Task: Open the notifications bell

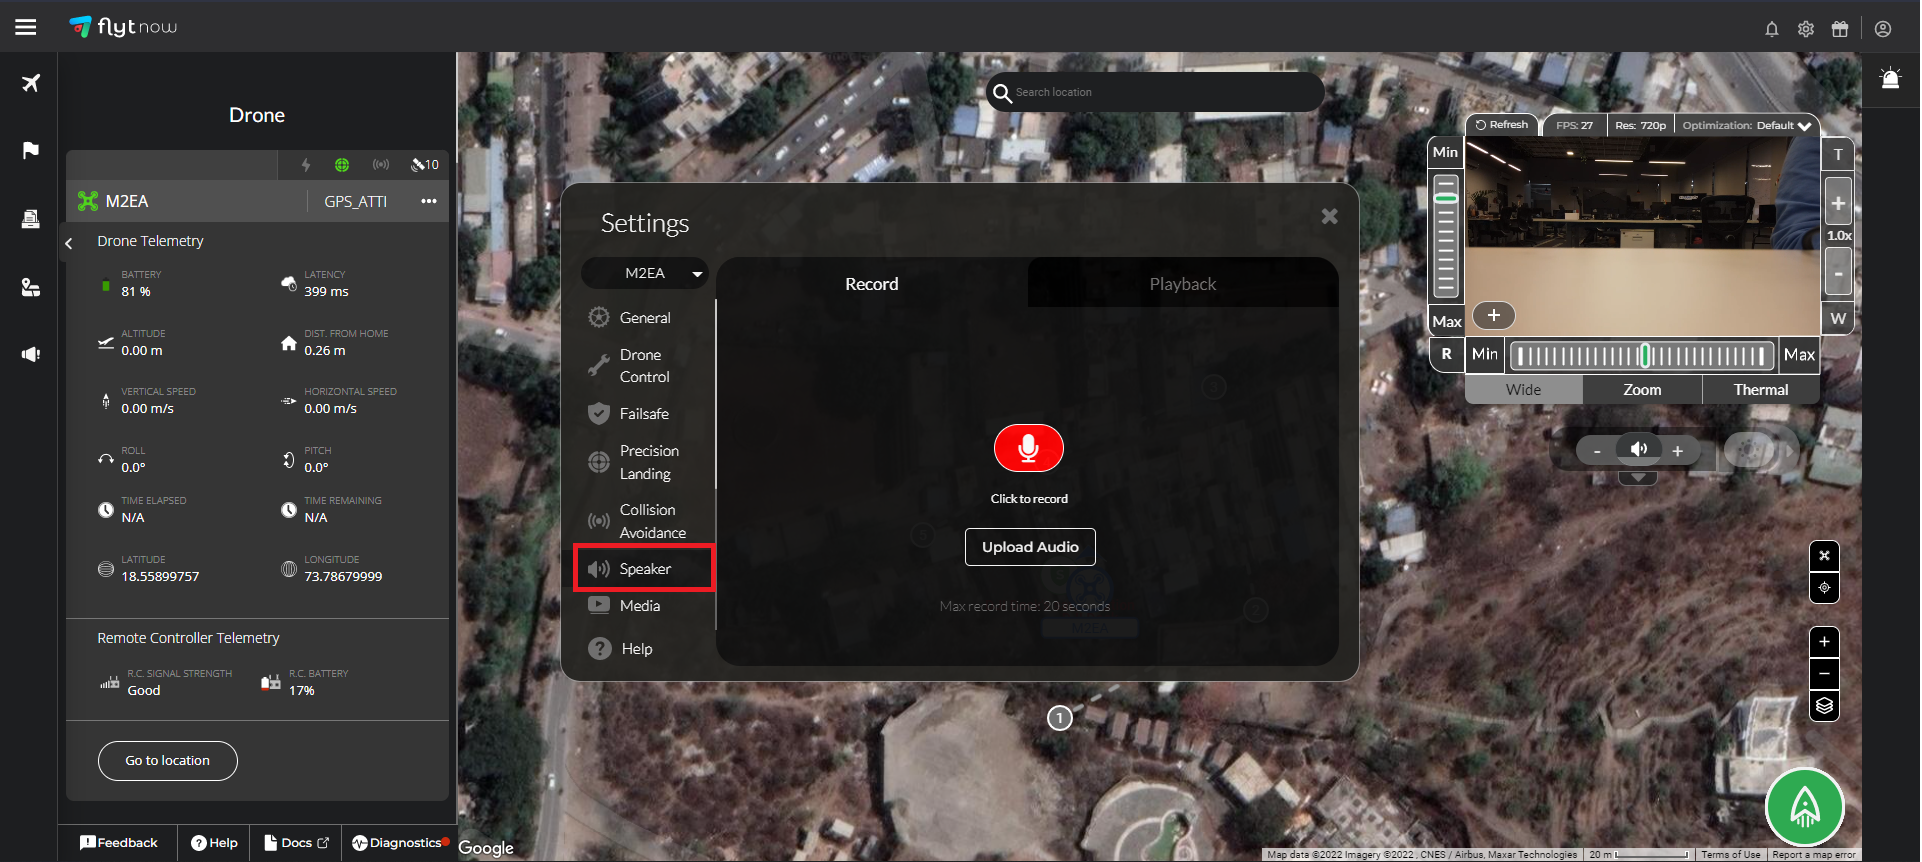Action: tap(1771, 29)
